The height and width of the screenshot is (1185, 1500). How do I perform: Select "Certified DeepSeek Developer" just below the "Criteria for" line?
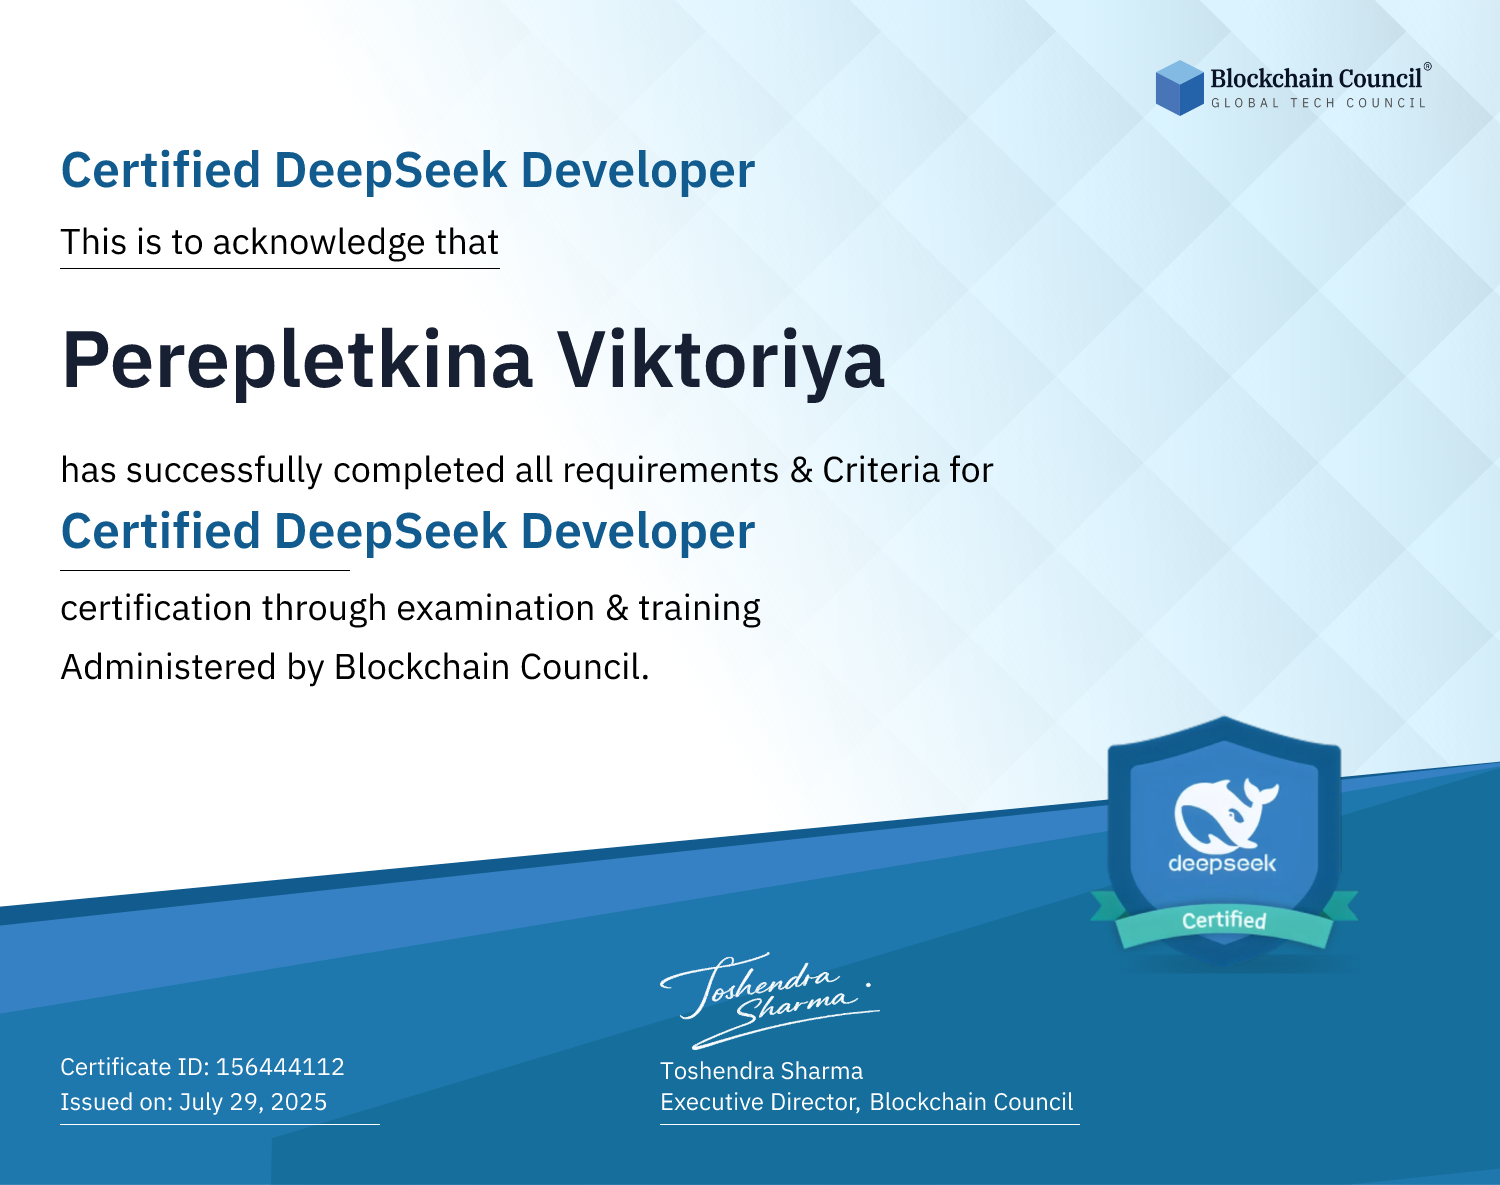(408, 531)
